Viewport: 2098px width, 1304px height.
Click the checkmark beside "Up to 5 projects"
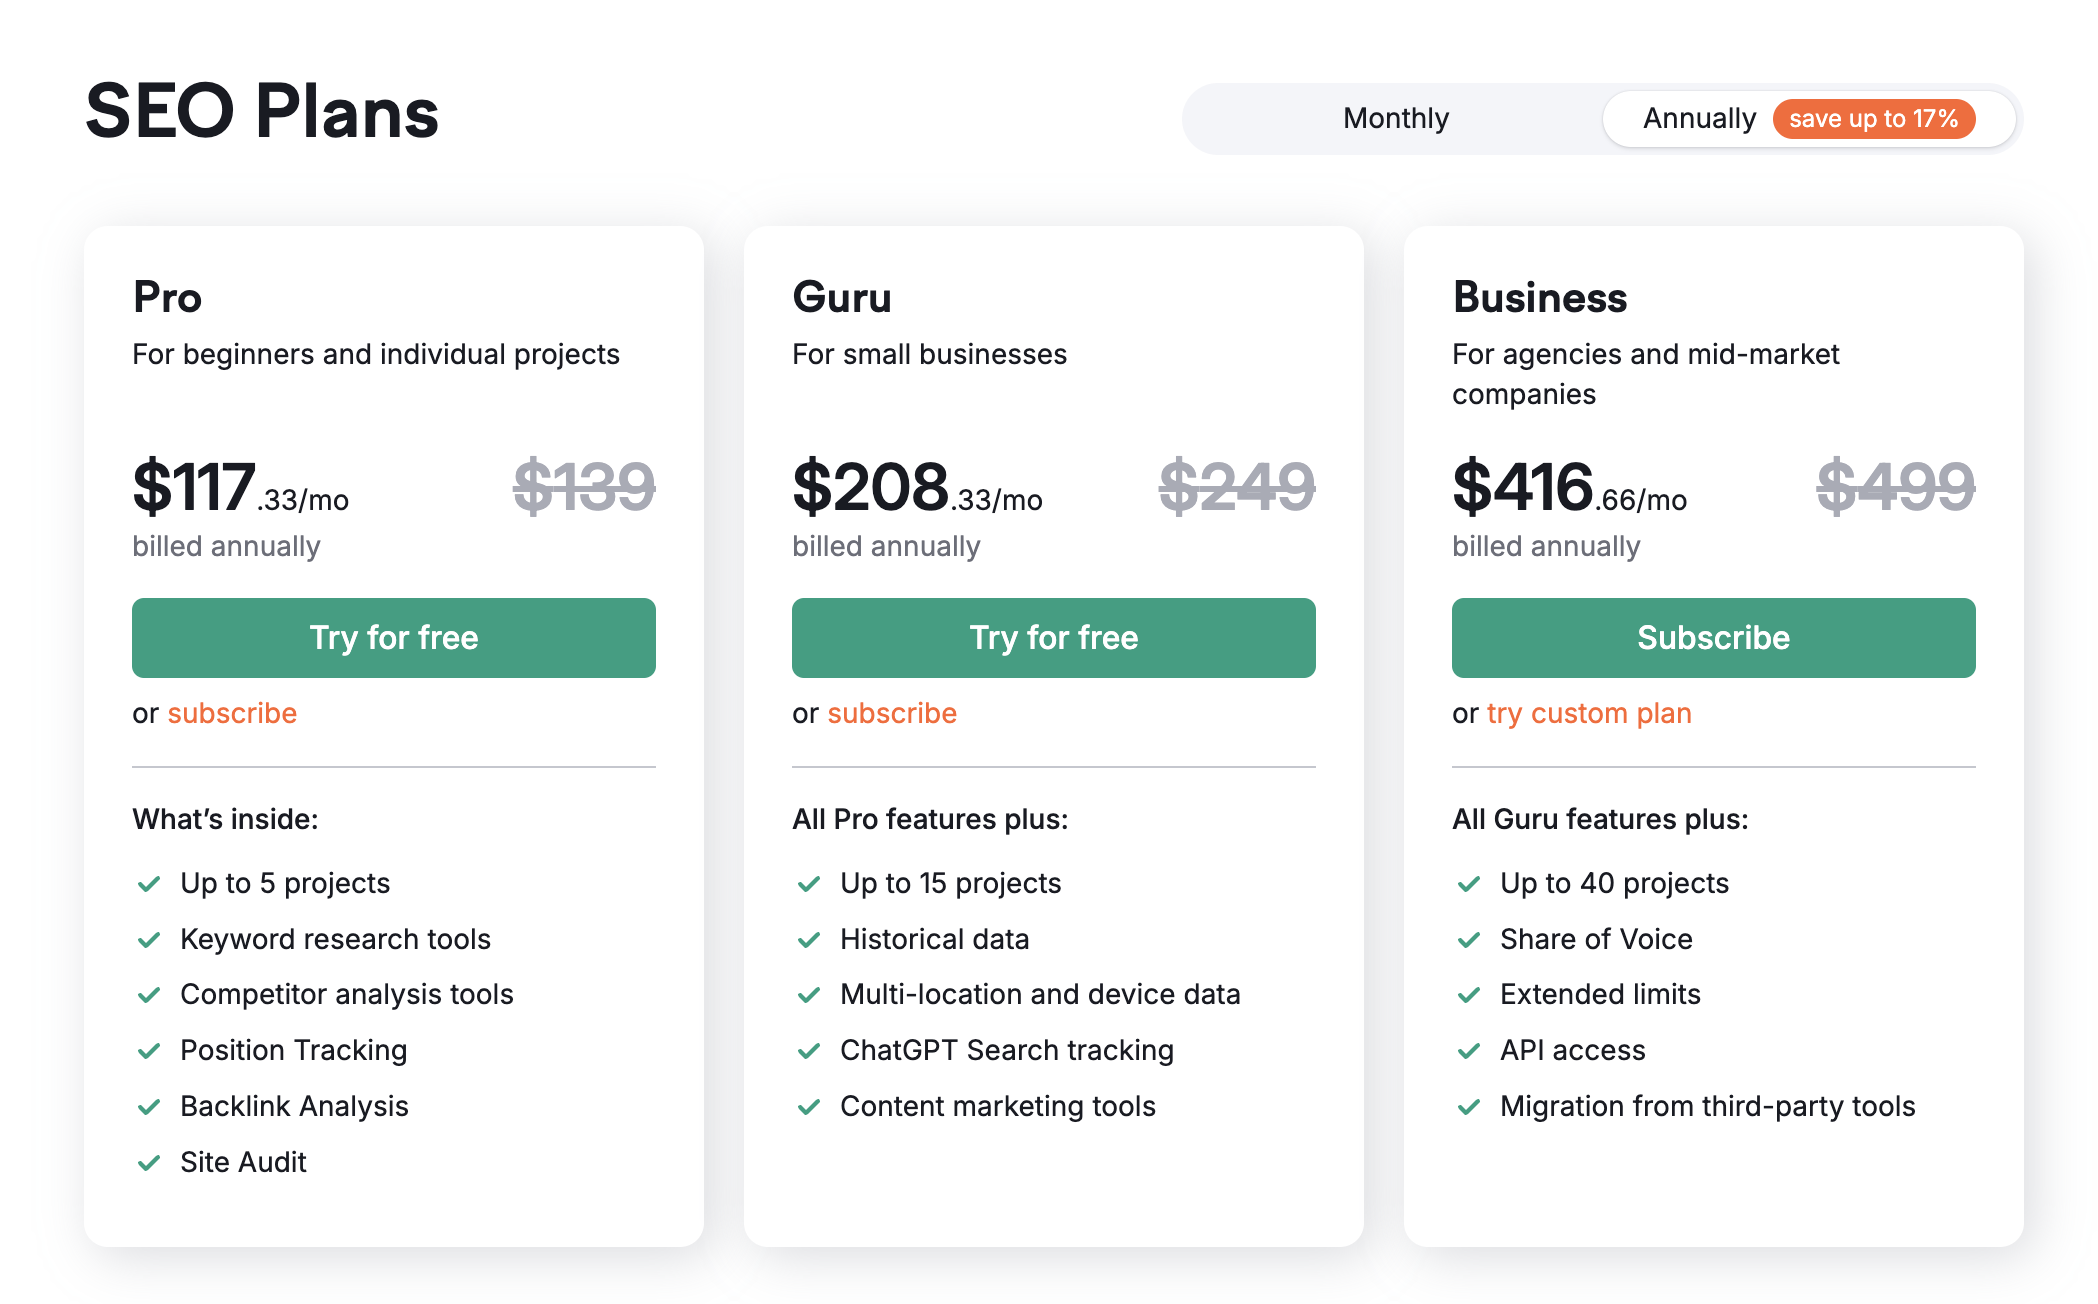(151, 883)
